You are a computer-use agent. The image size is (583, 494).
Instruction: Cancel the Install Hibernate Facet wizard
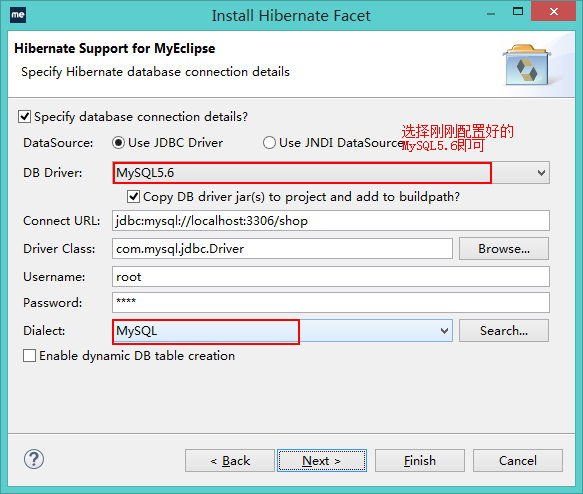[x=518, y=461]
